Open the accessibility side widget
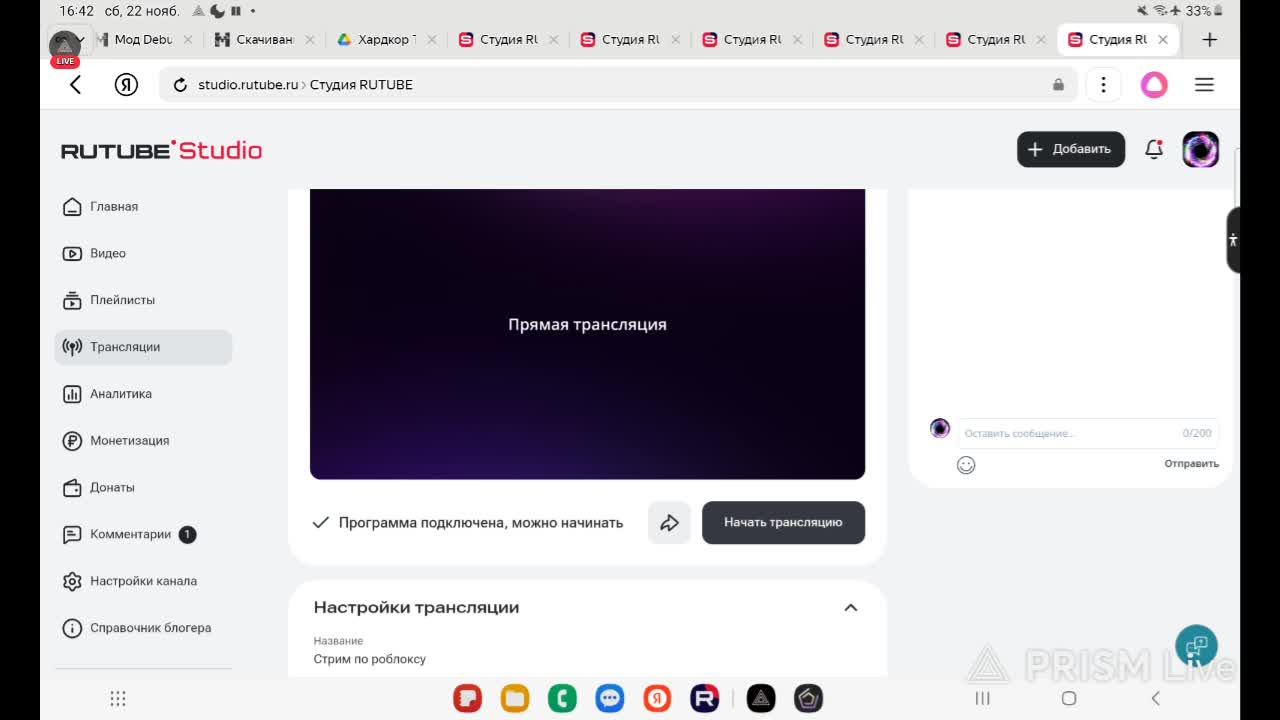 (x=1233, y=240)
